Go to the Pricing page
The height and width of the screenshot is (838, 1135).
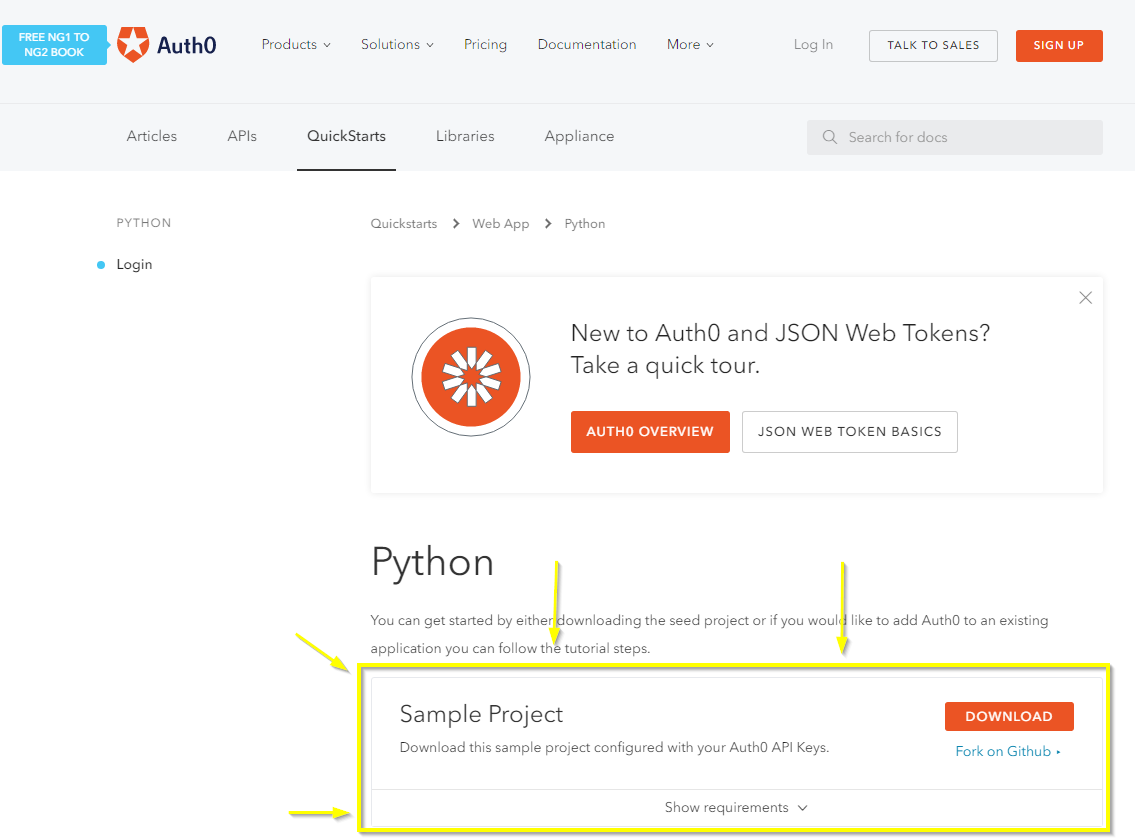click(485, 44)
